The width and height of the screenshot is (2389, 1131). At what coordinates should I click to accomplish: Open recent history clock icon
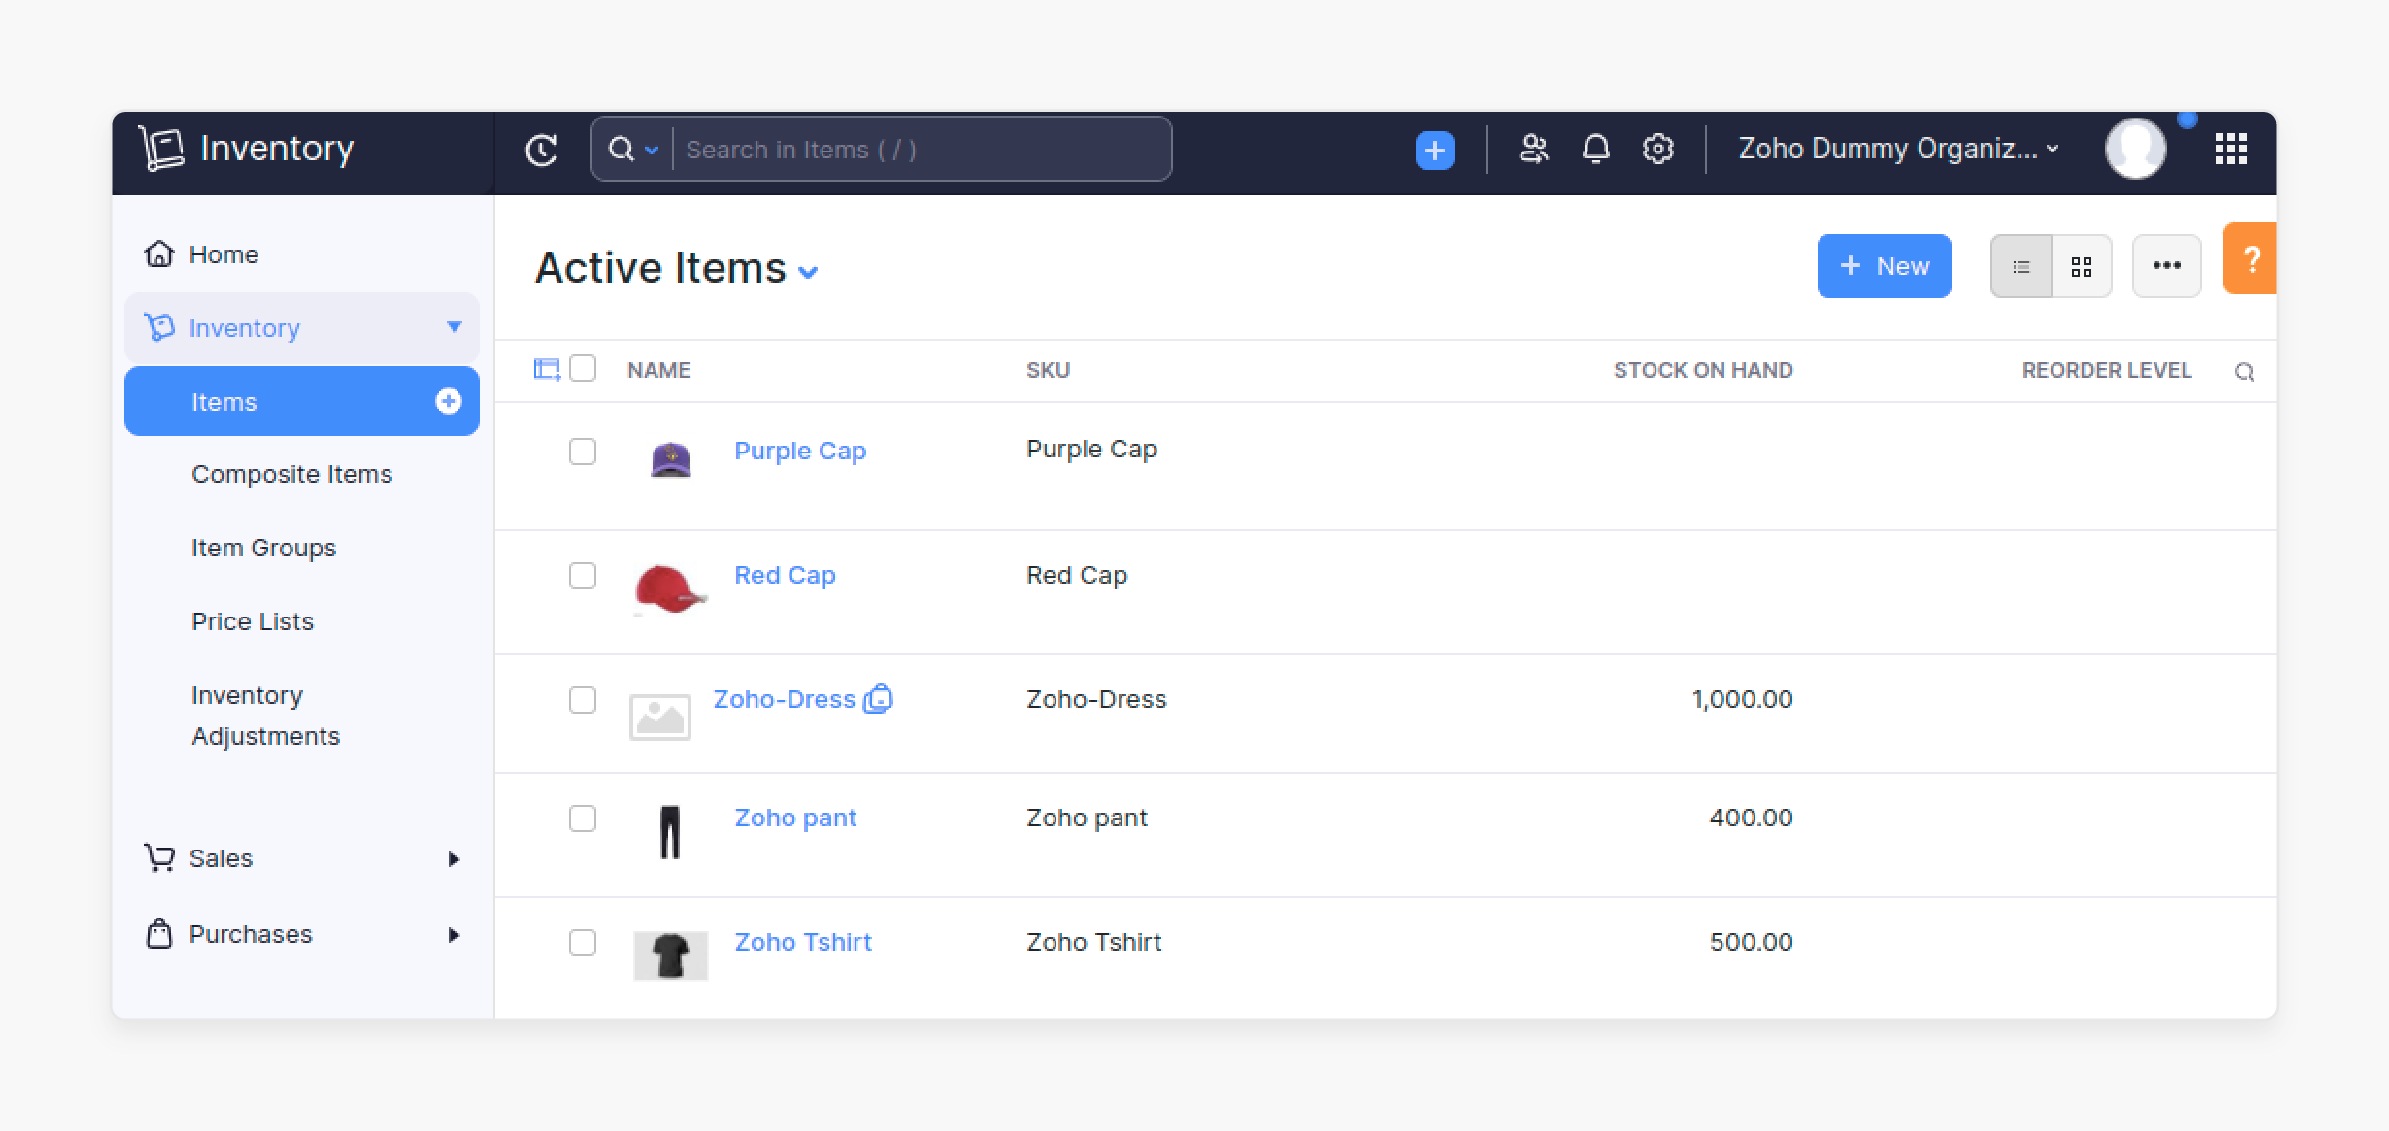pos(541,150)
